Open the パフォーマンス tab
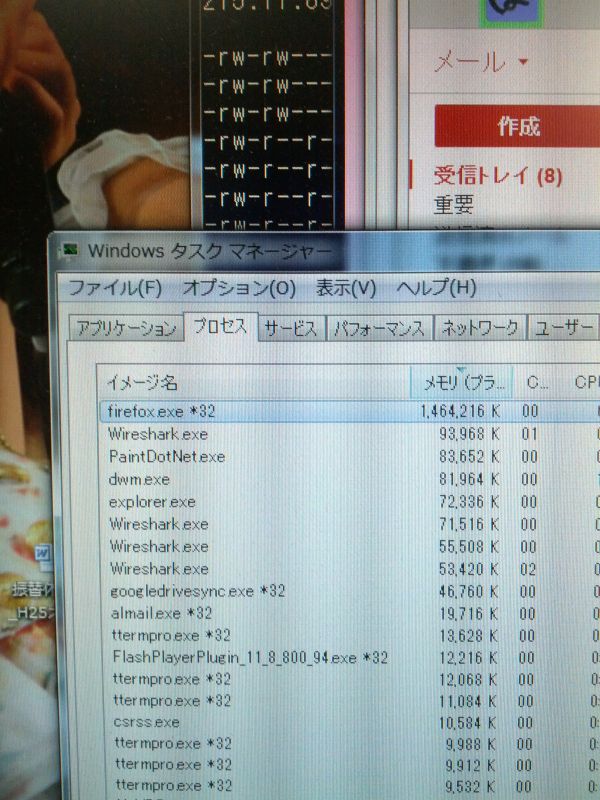Viewport: 600px width, 800px height. [380, 328]
